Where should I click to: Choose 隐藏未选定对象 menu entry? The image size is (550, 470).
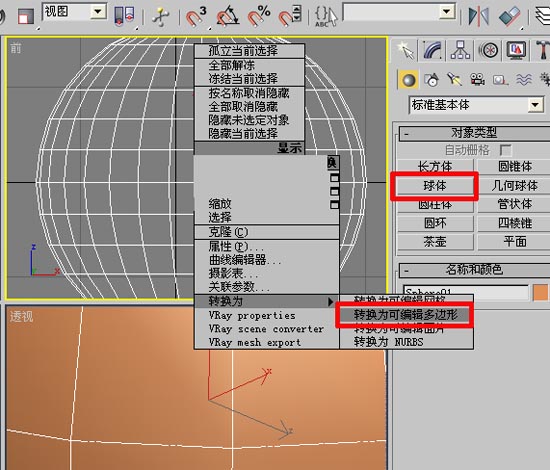pos(249,120)
